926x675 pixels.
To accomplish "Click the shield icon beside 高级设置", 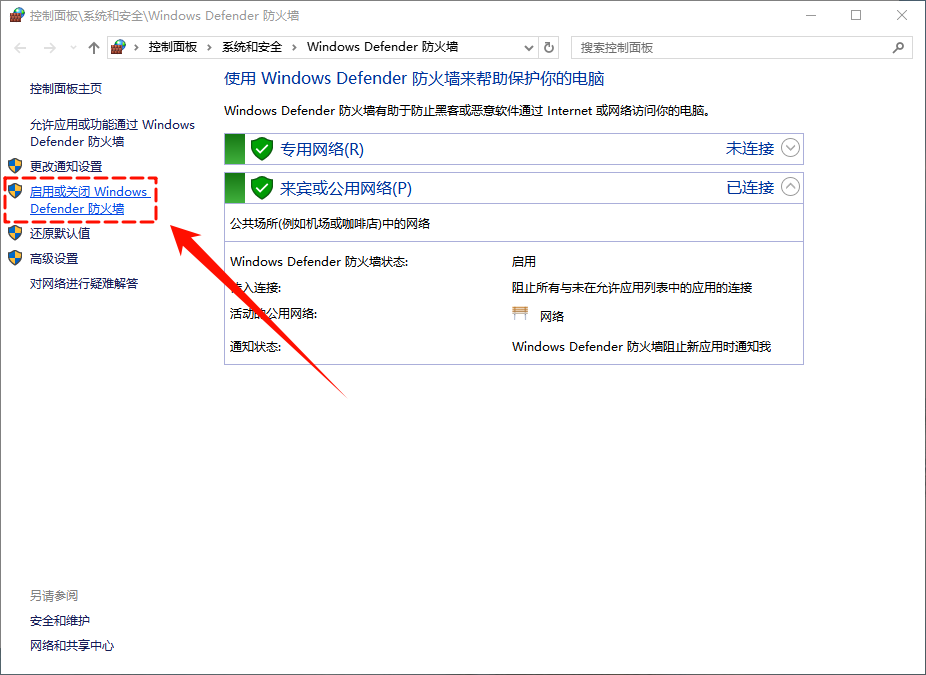I will (14, 257).
